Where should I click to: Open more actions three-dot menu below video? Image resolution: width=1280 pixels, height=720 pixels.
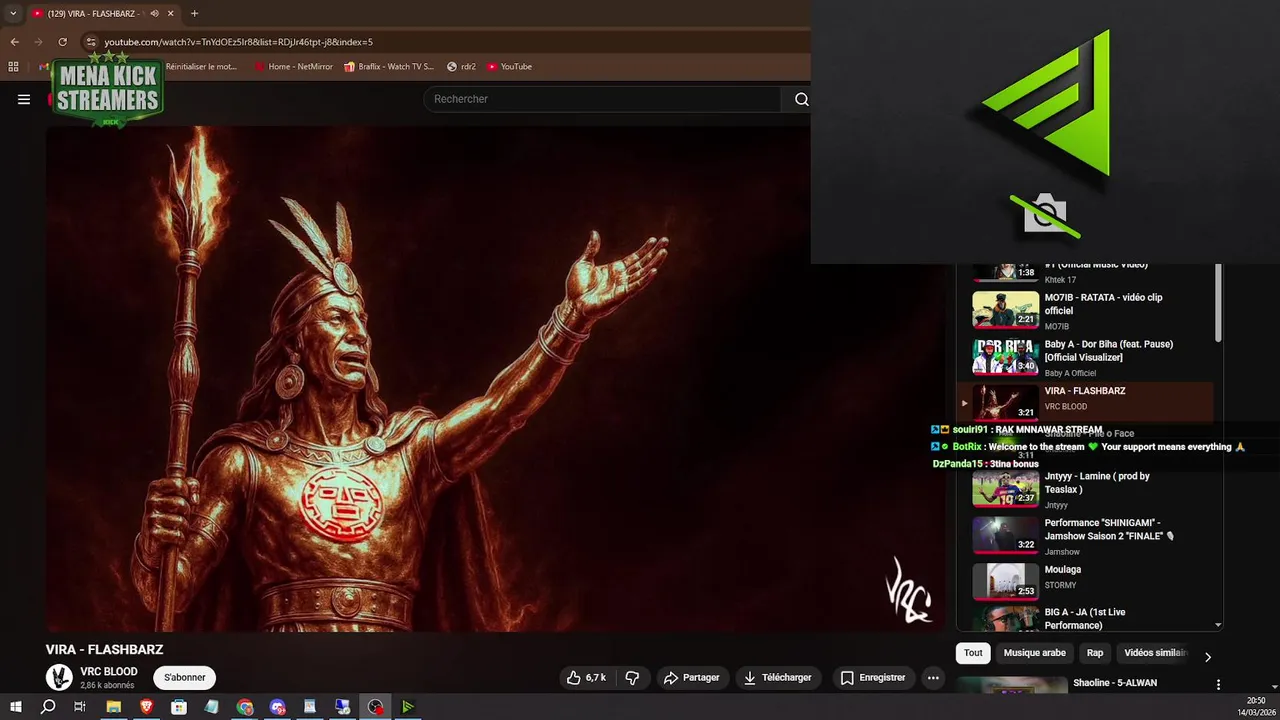(x=933, y=678)
